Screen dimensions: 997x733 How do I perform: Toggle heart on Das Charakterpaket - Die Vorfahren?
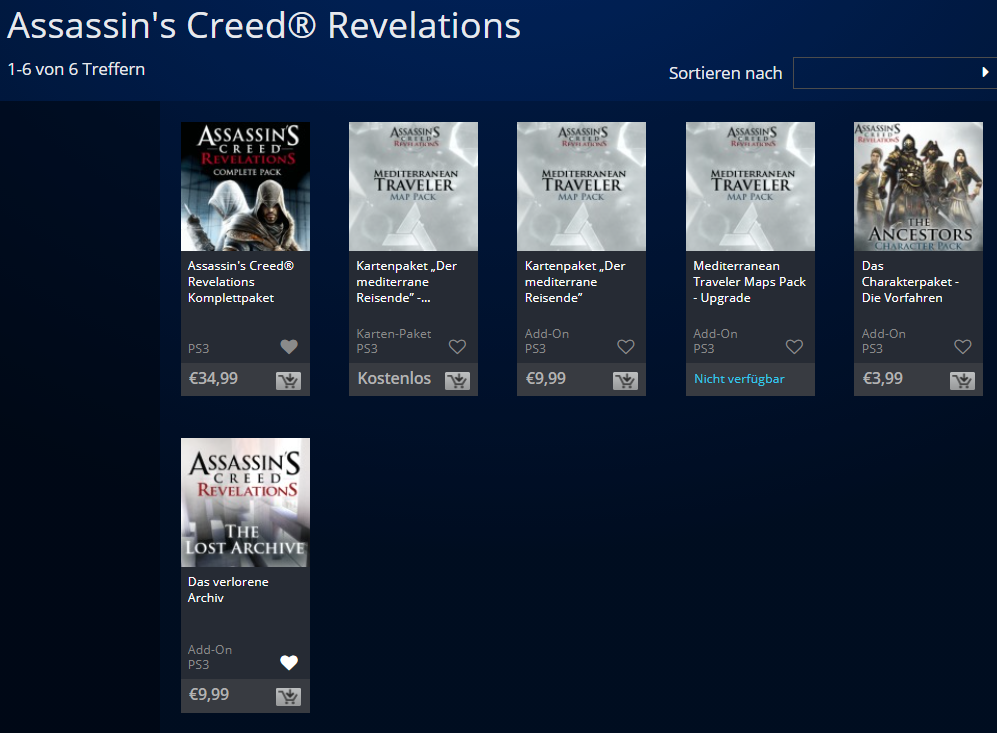tap(963, 347)
